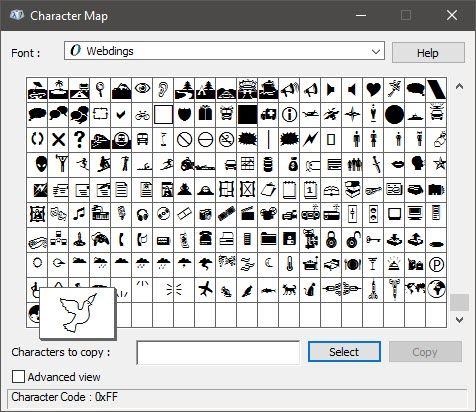Choose the magnifying glass glyph
Viewport: 476px width, 412px height.
[100, 90]
